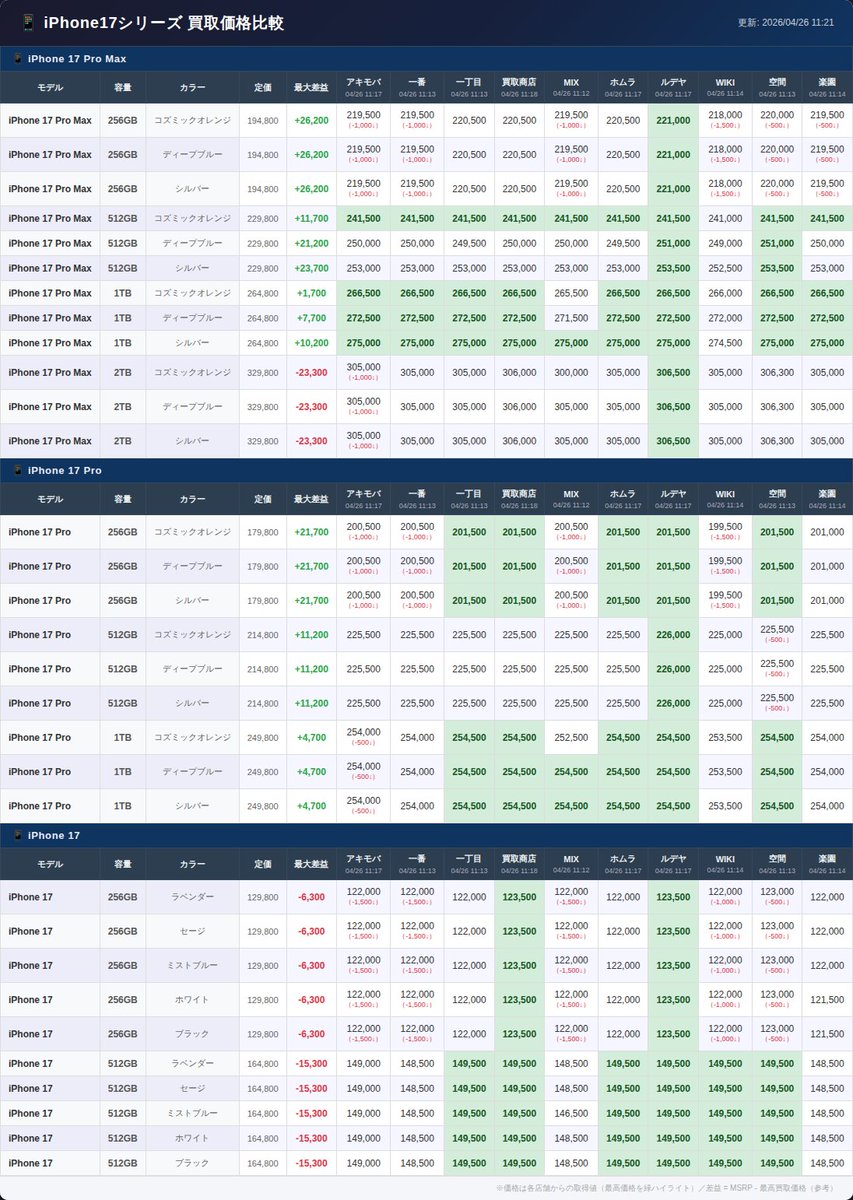Click the +21,200 profit for Pro Max 512GB ディープブルー
This screenshot has height=1200, width=853.
click(x=311, y=244)
